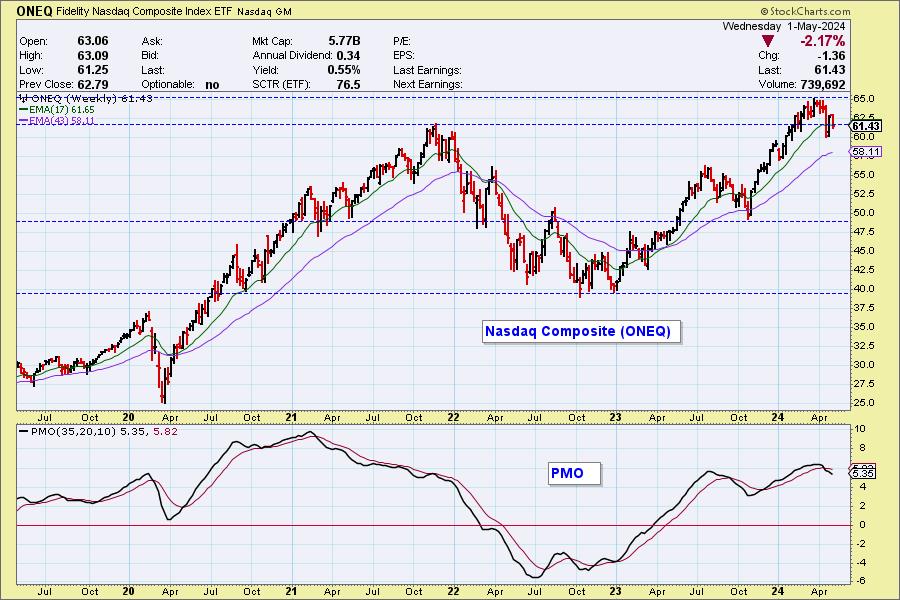Click the 'P/E:' label
The width and height of the screenshot is (900, 600).
[402, 41]
